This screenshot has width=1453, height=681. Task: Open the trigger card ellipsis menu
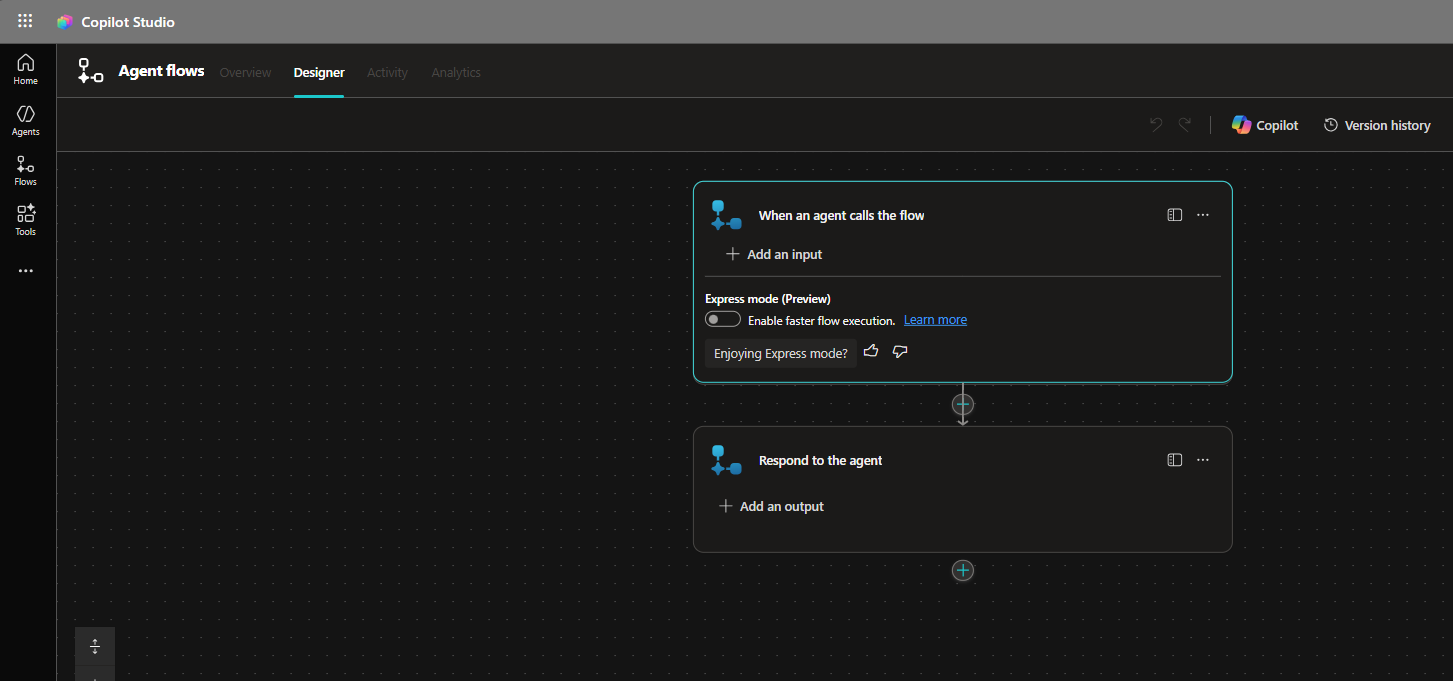click(1203, 215)
